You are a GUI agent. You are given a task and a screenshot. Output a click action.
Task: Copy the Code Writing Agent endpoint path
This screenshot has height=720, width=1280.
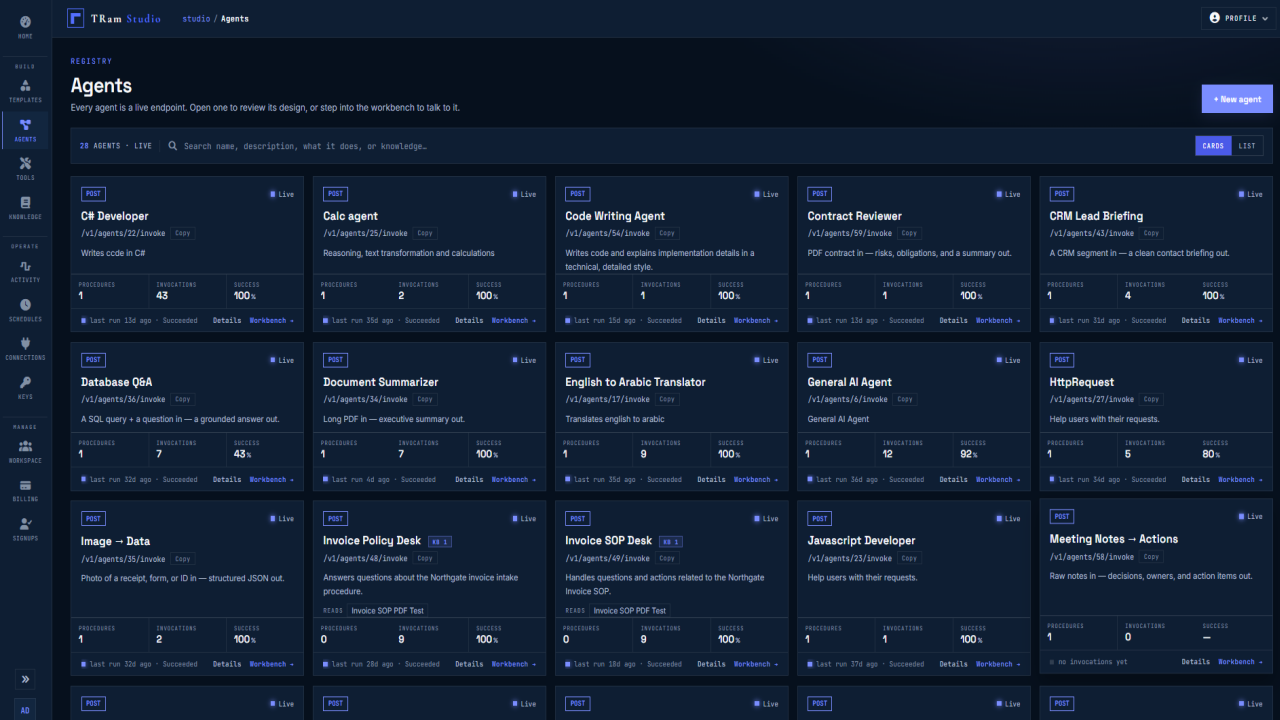pyautogui.click(x=667, y=233)
